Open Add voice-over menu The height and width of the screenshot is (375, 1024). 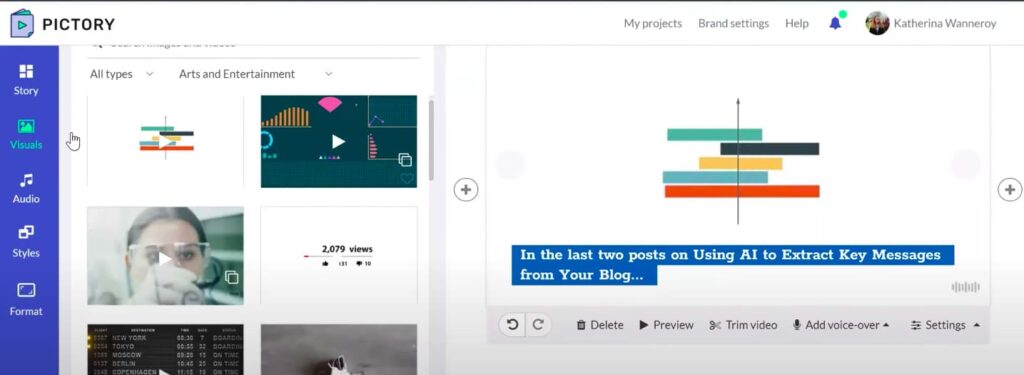pyautogui.click(x=841, y=325)
